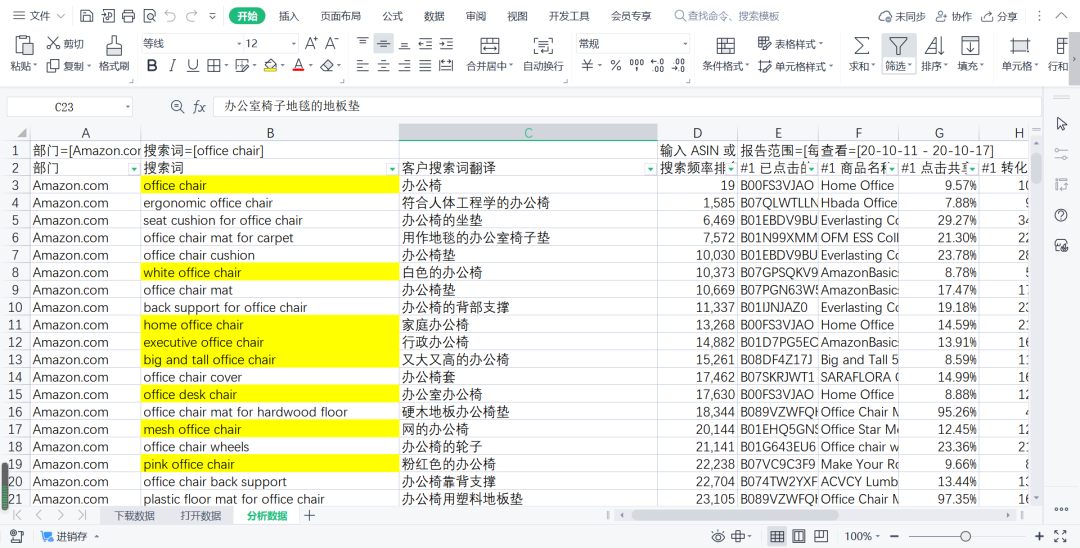
Task: Toggle full screen icon in status bar
Action: tap(1061, 536)
